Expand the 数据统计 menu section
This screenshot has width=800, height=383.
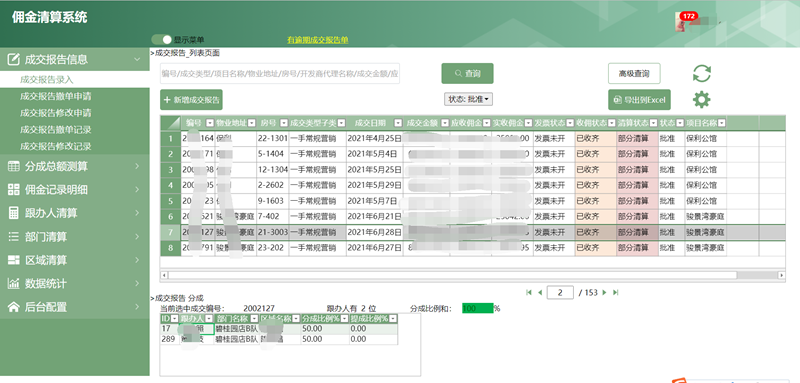[x=137, y=284]
